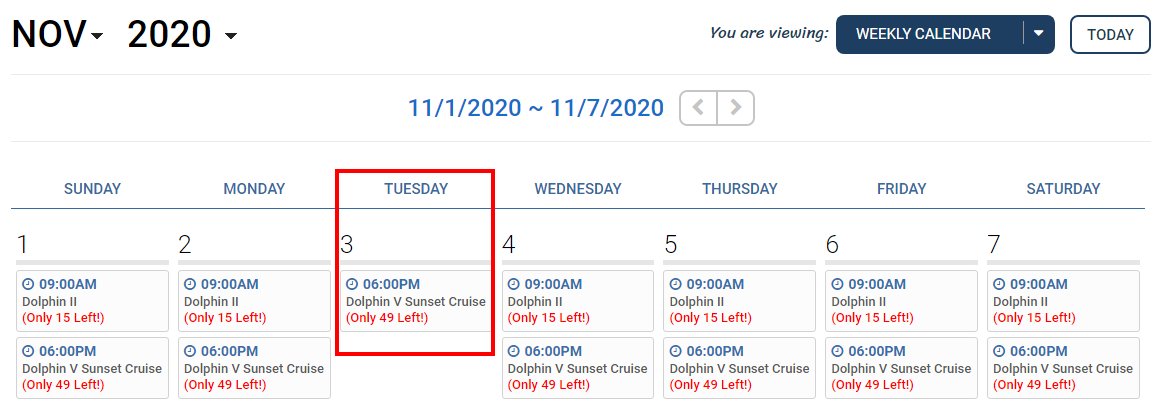Click clock icon on Wednesday 06:00PM slot

tap(514, 352)
